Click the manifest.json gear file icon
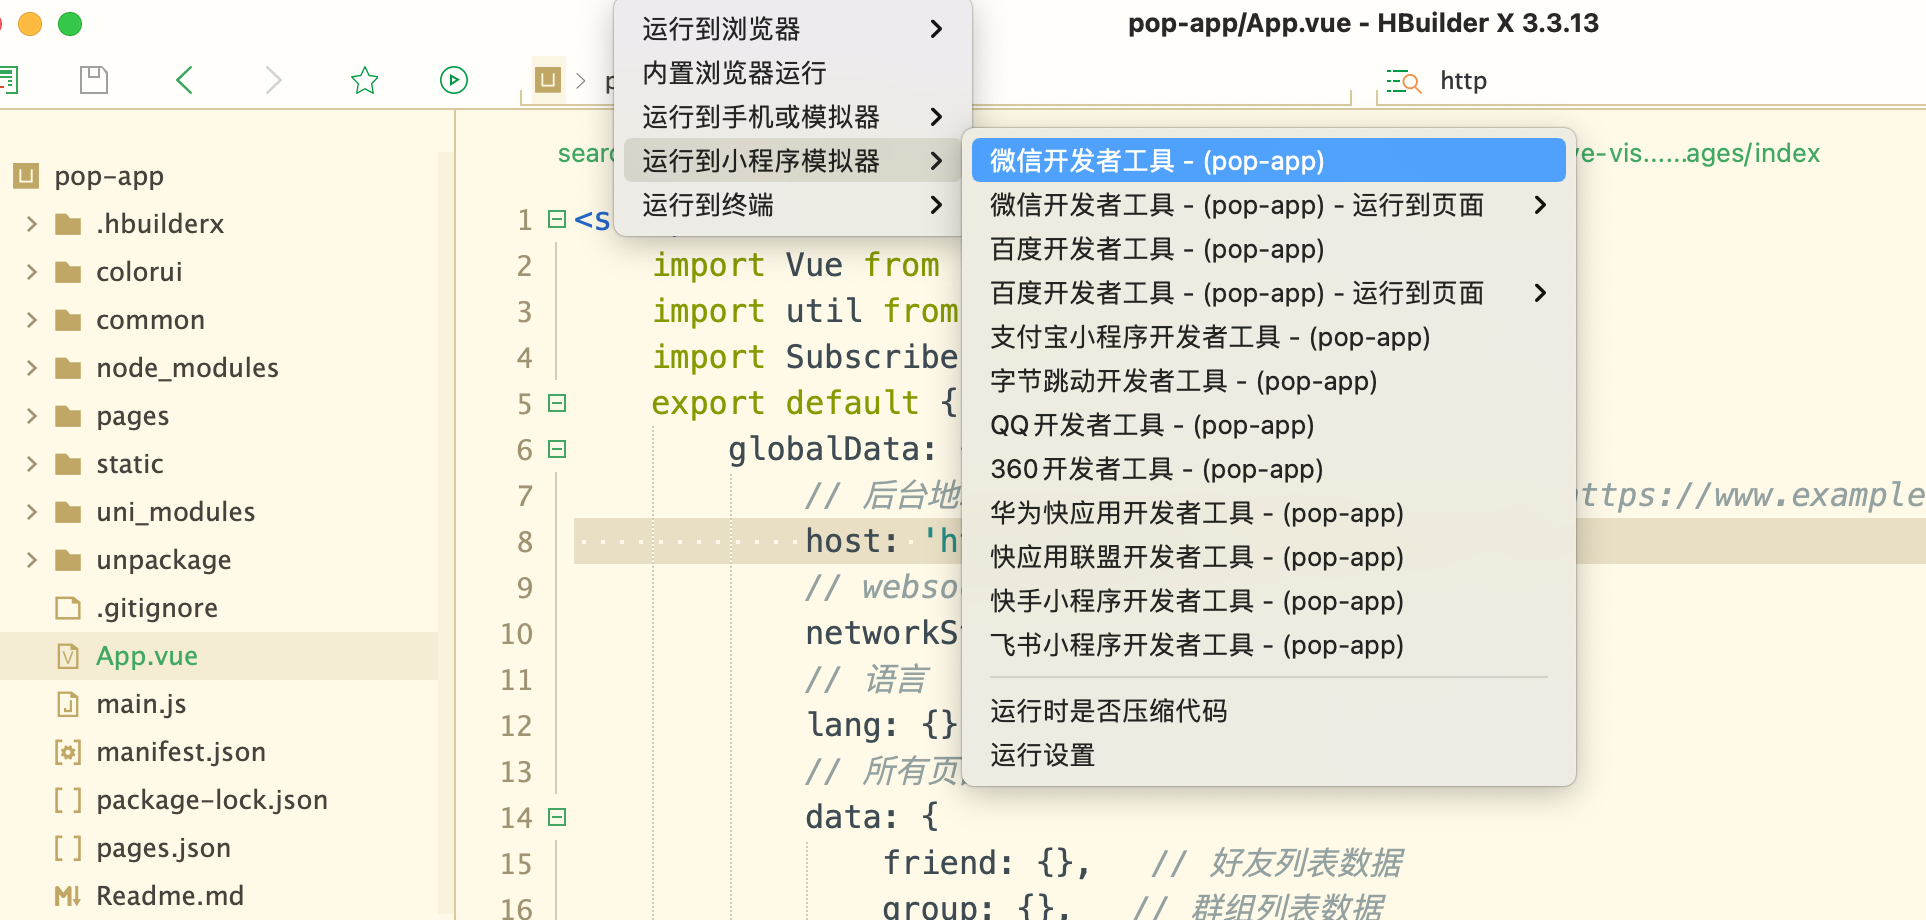The image size is (1926, 920). (68, 752)
